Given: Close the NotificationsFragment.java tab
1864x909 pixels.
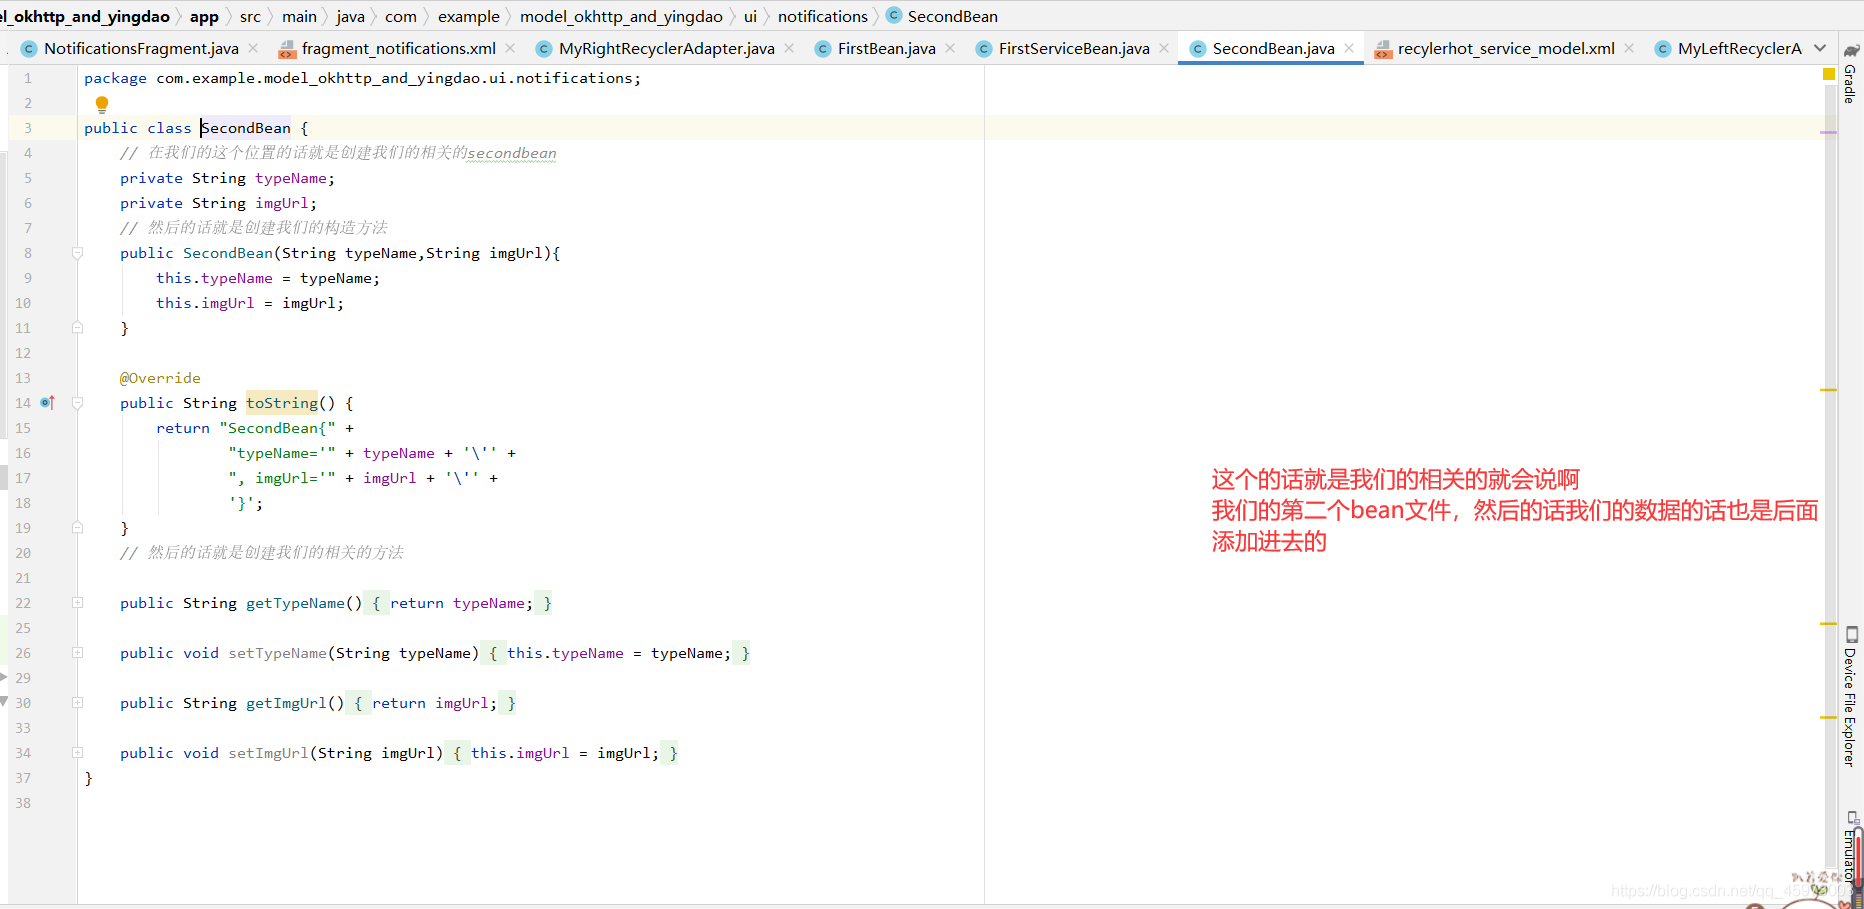Looking at the screenshot, I should pyautogui.click(x=253, y=48).
